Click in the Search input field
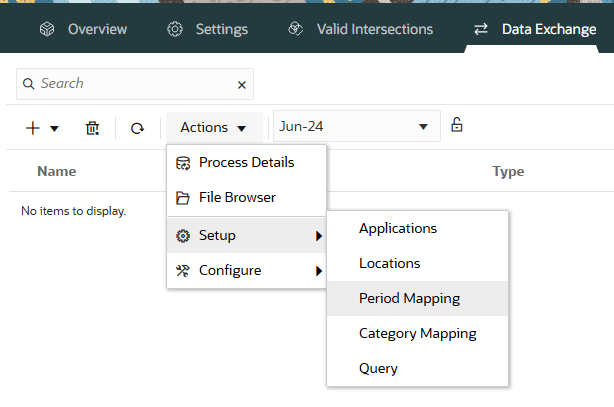This screenshot has height=407, width=614. pyautogui.click(x=130, y=84)
